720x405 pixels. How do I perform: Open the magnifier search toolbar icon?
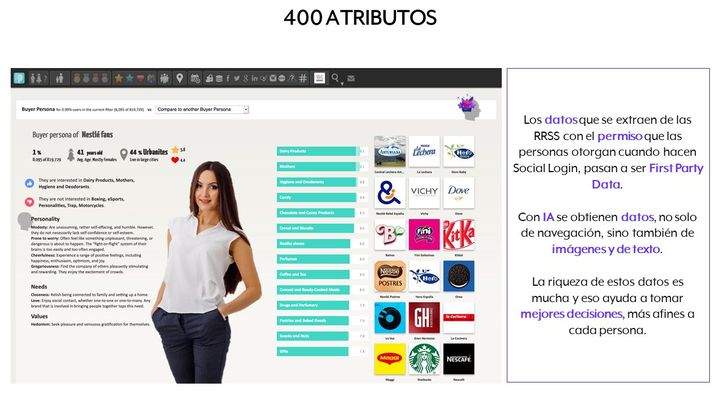[x=336, y=78]
